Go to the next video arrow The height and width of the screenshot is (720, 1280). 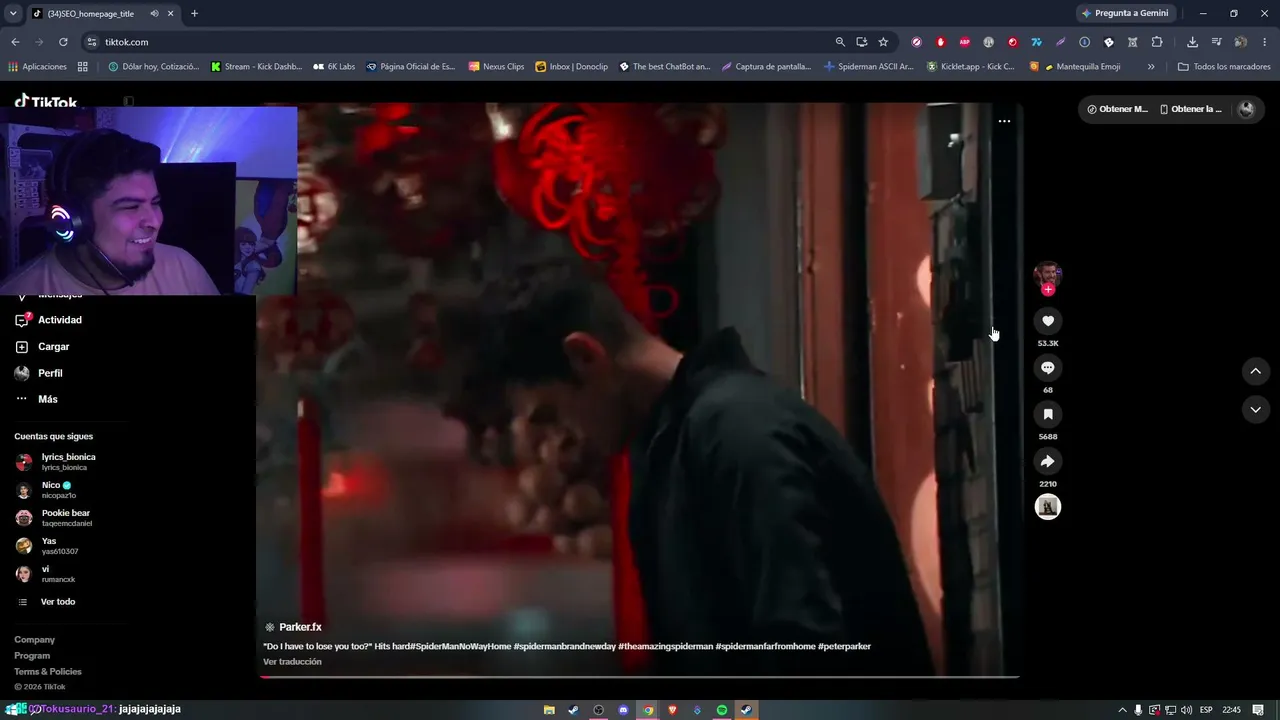point(1255,409)
